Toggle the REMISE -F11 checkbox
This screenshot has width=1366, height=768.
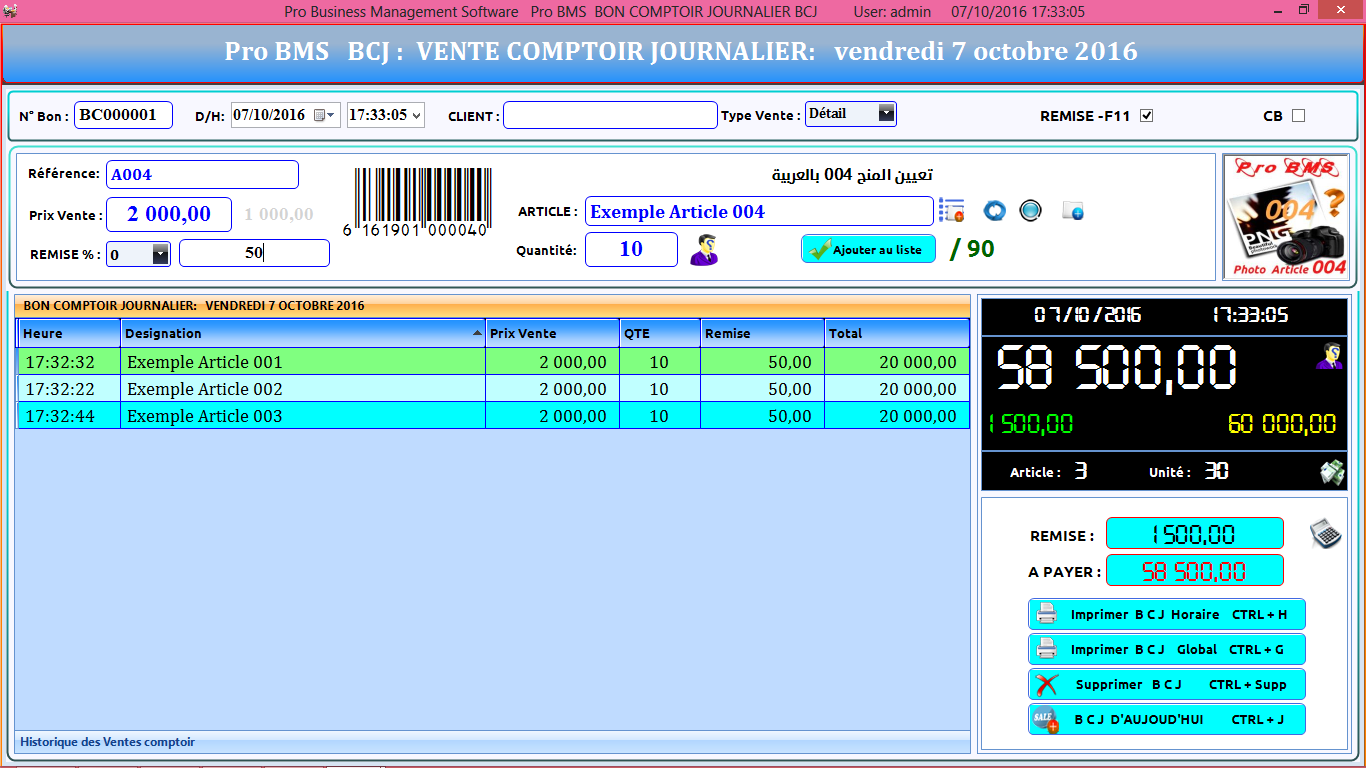1146,115
